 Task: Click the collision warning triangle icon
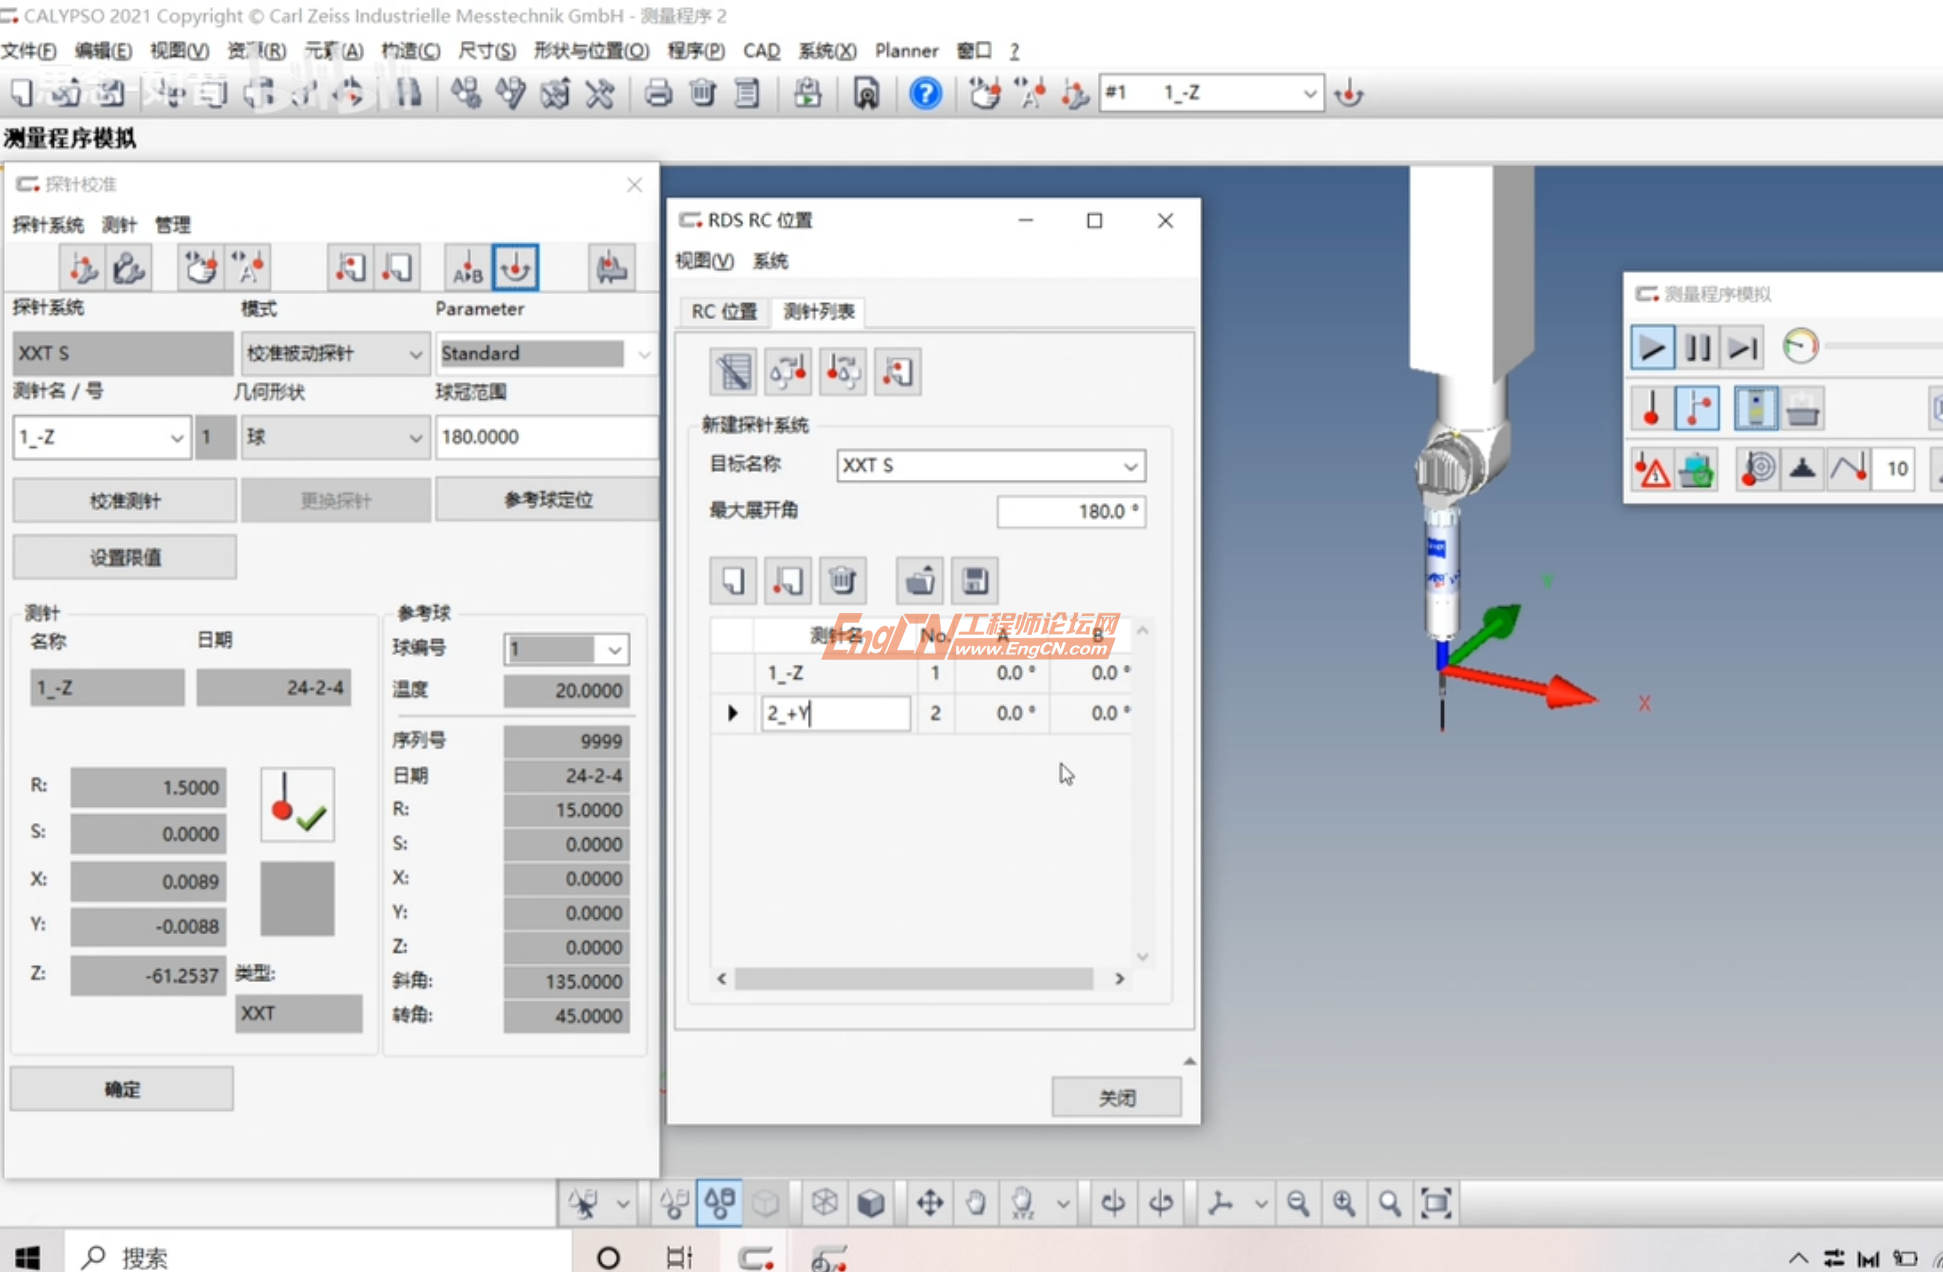pyautogui.click(x=1652, y=469)
